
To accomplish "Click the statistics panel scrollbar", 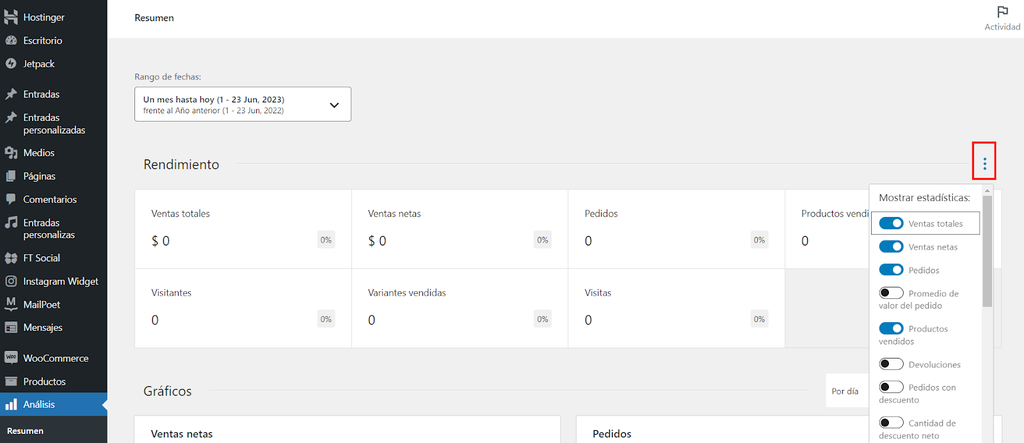I will coord(987,250).
